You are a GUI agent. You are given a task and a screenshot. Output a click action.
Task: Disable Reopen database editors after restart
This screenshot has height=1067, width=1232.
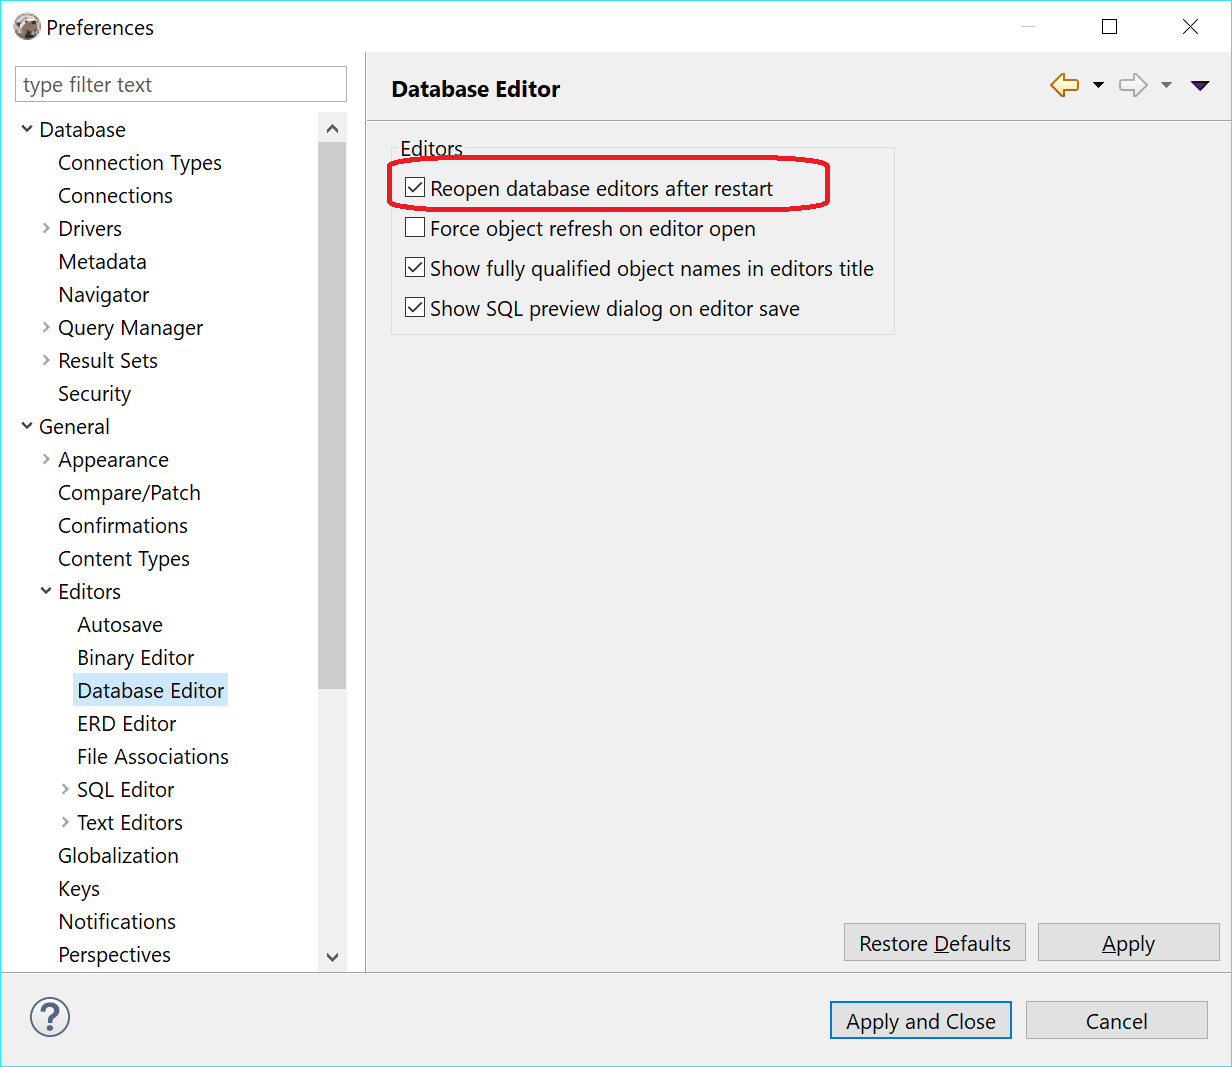coord(415,186)
